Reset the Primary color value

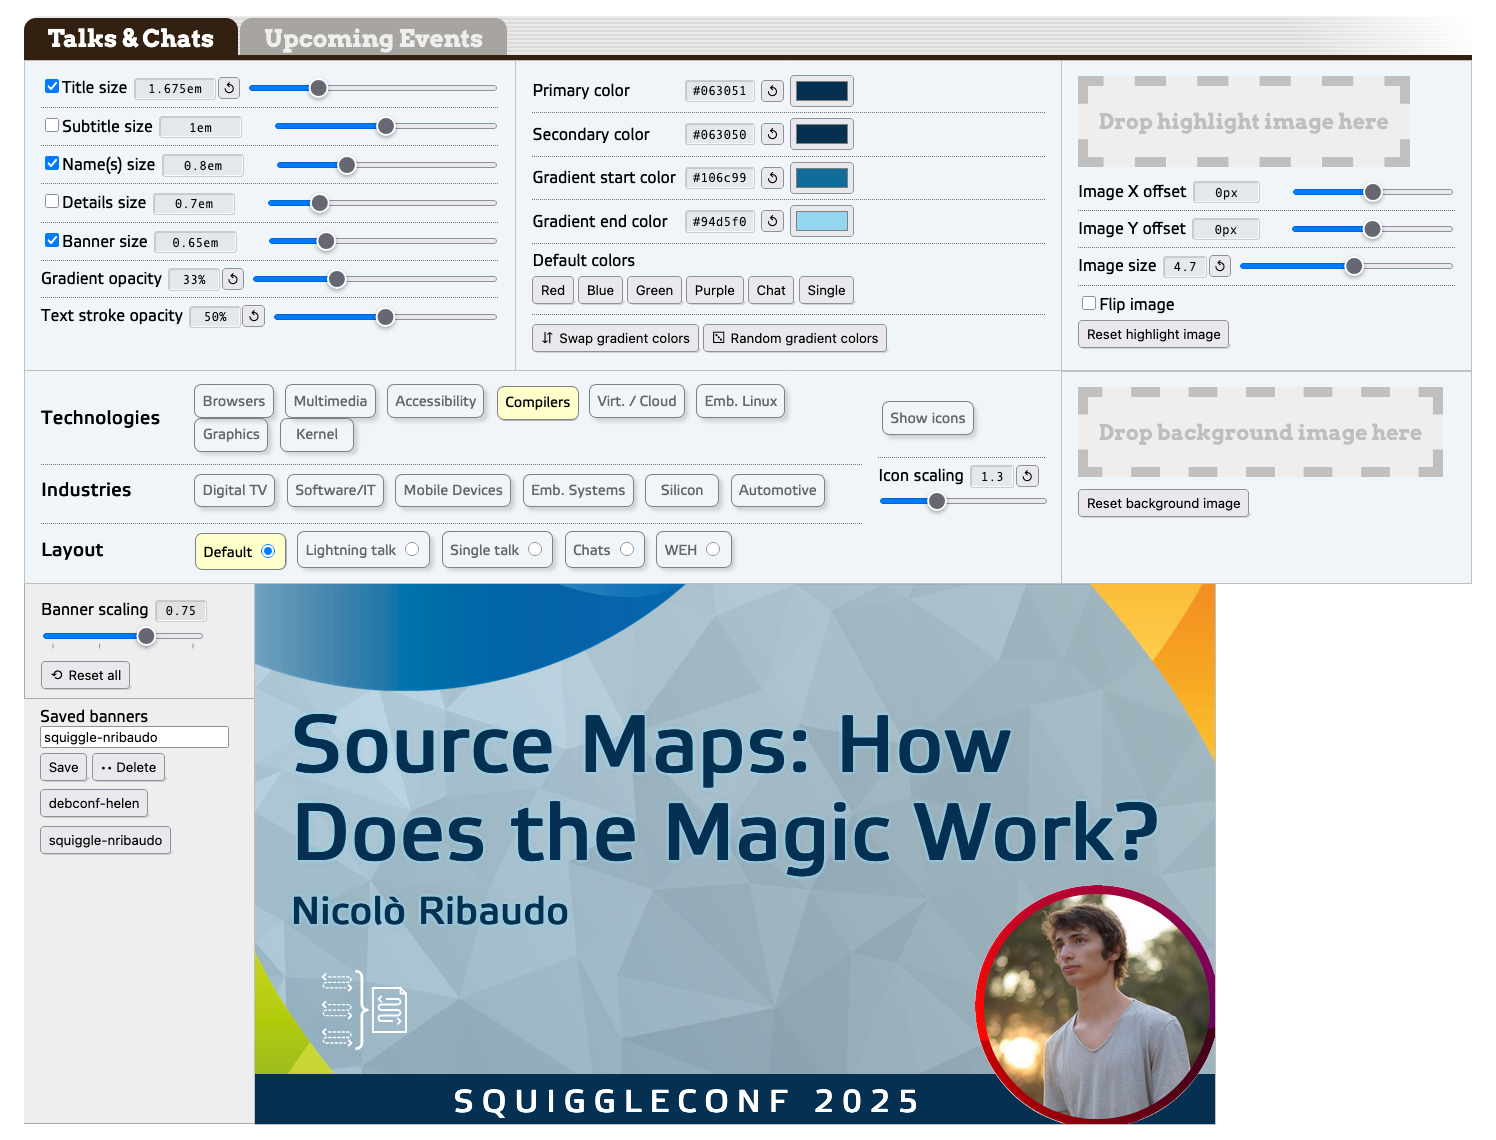(772, 91)
